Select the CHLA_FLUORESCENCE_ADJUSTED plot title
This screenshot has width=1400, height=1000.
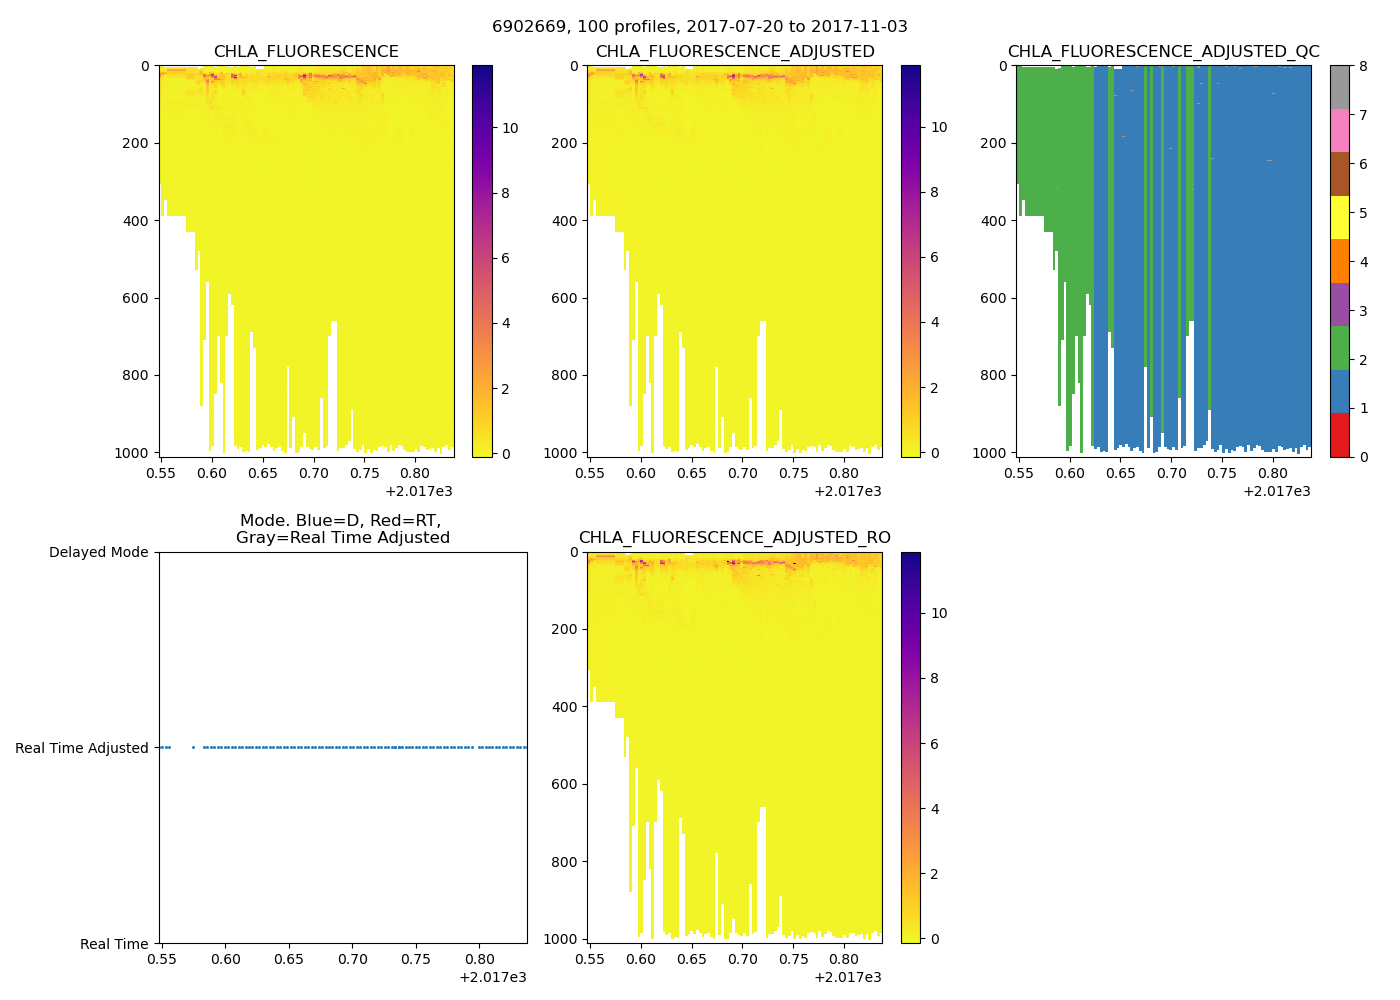tap(735, 52)
